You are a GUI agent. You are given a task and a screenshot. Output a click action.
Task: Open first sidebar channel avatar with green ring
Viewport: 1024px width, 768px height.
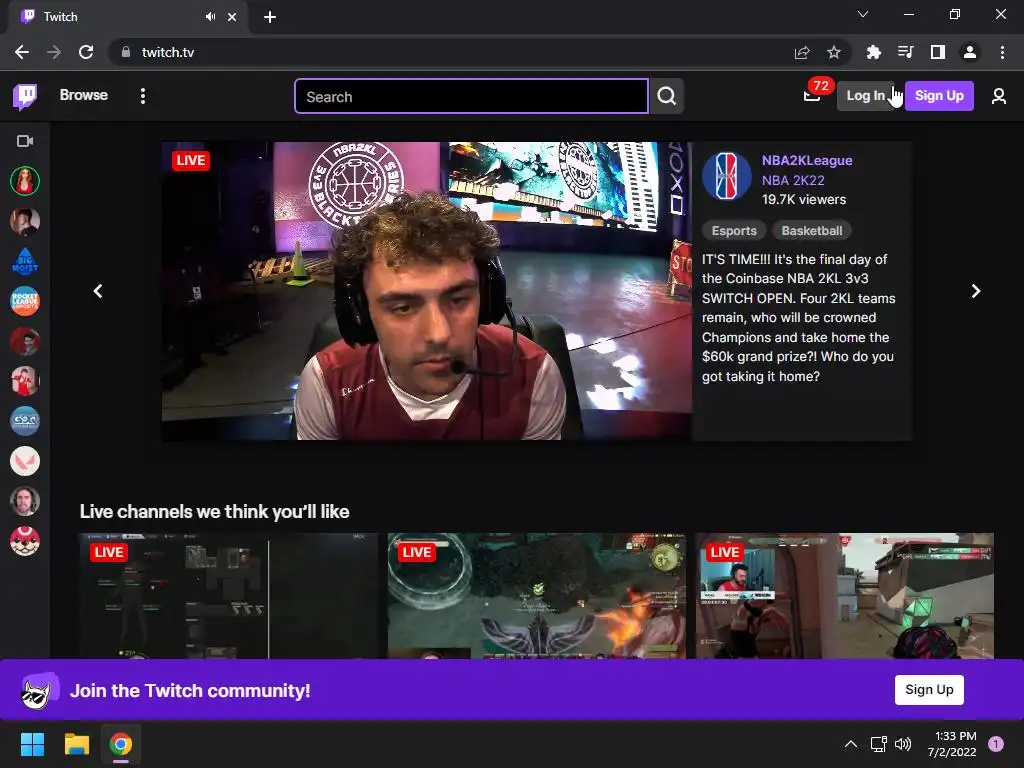coord(25,181)
